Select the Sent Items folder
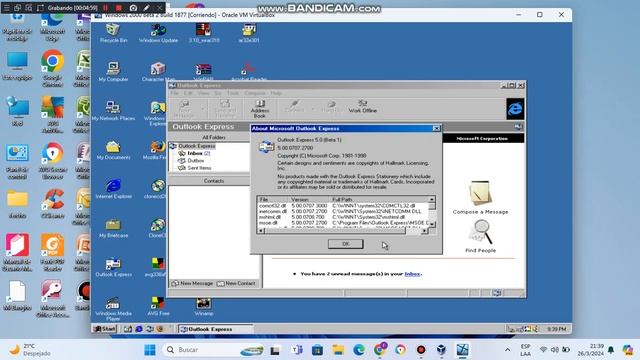 coord(199,168)
